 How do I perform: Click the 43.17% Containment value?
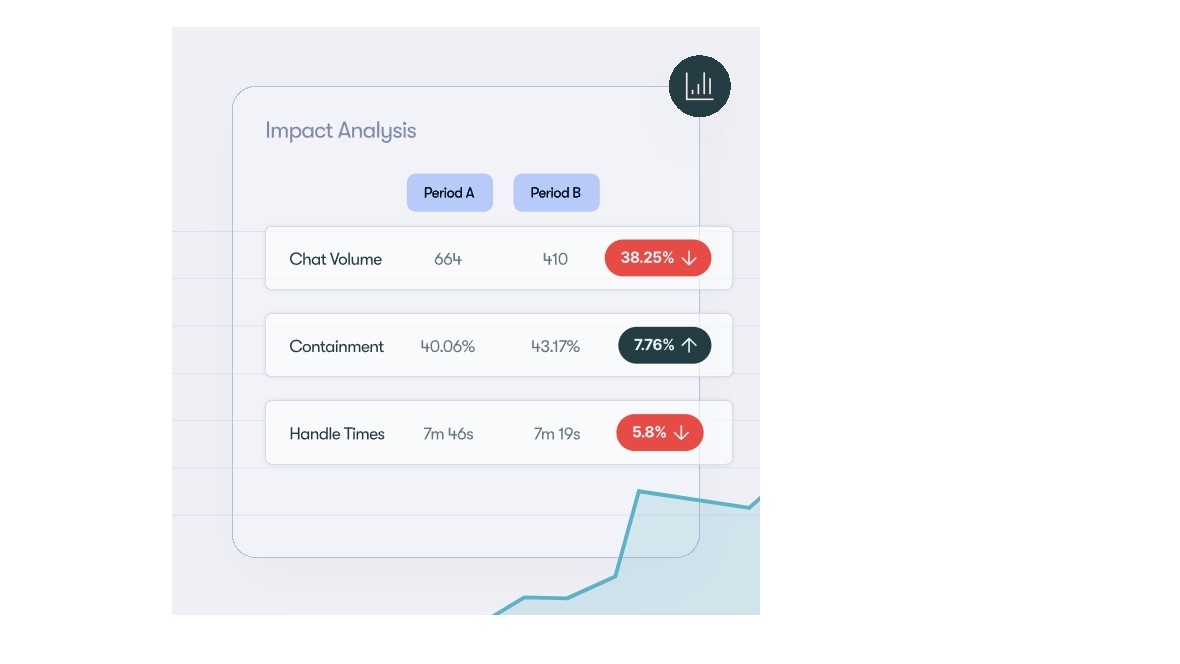tap(555, 346)
